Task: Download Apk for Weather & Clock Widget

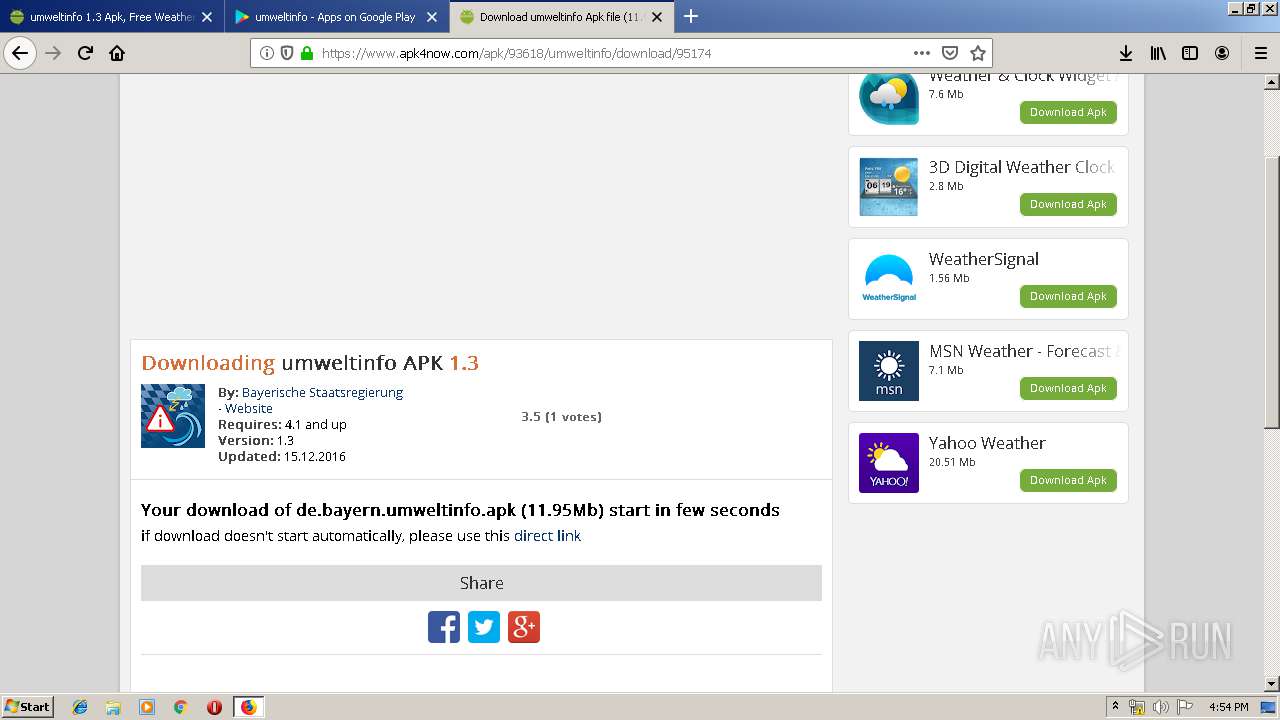Action: click(x=1068, y=112)
